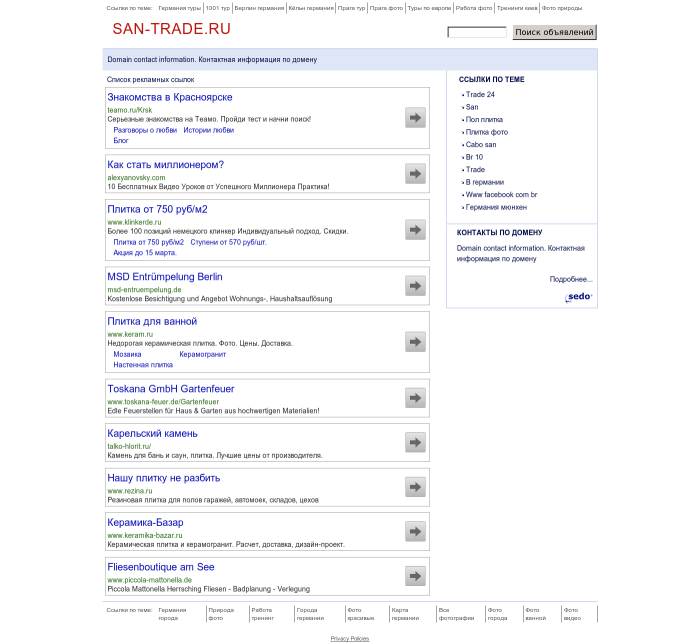Open Trade 24 in related links sidebar
Image resolution: width=700 pixels, height=644 pixels.
(x=480, y=94)
